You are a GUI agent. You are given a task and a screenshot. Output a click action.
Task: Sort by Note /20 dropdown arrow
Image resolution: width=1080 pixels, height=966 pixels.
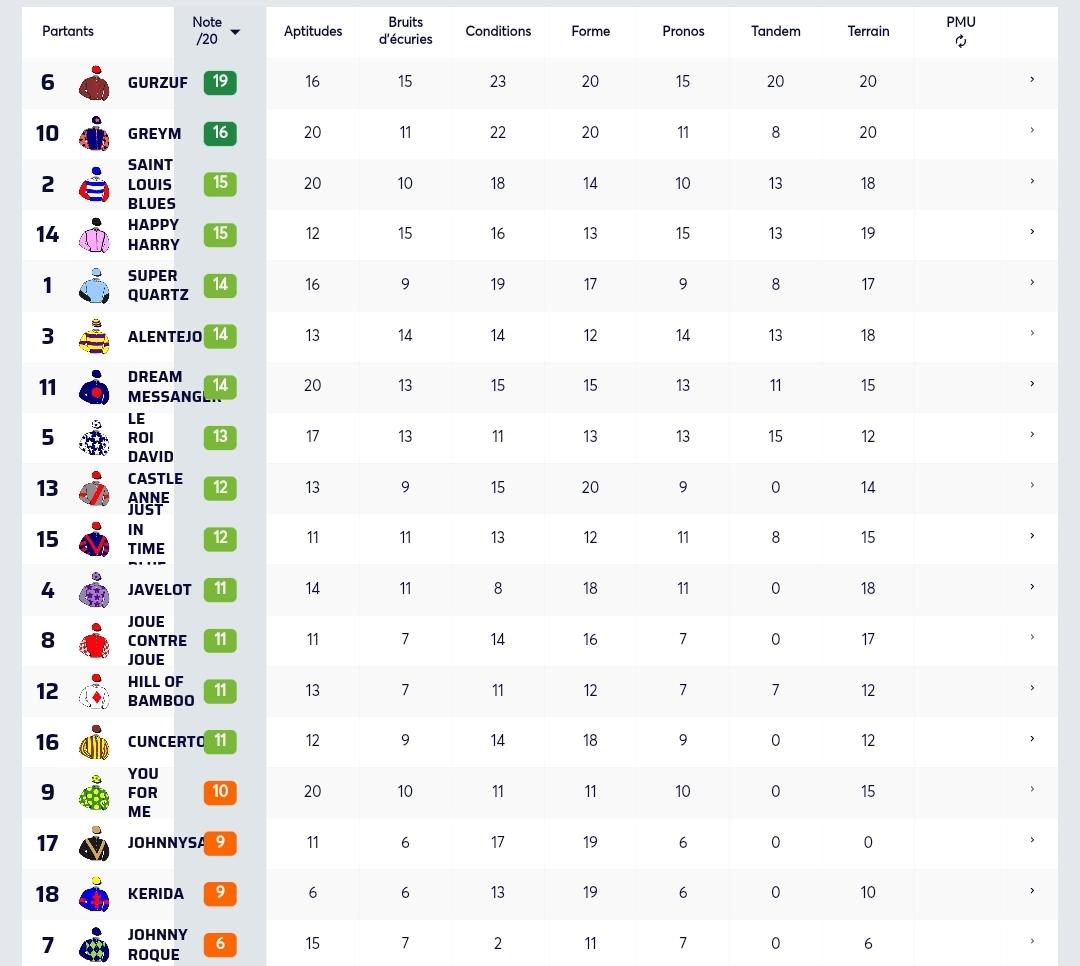[x=235, y=32]
